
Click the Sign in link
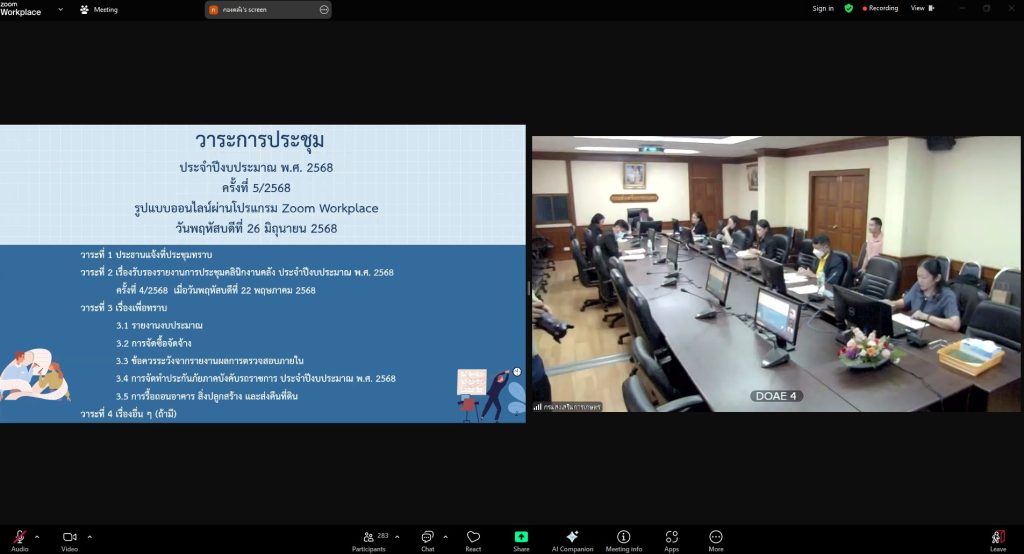[x=823, y=9]
